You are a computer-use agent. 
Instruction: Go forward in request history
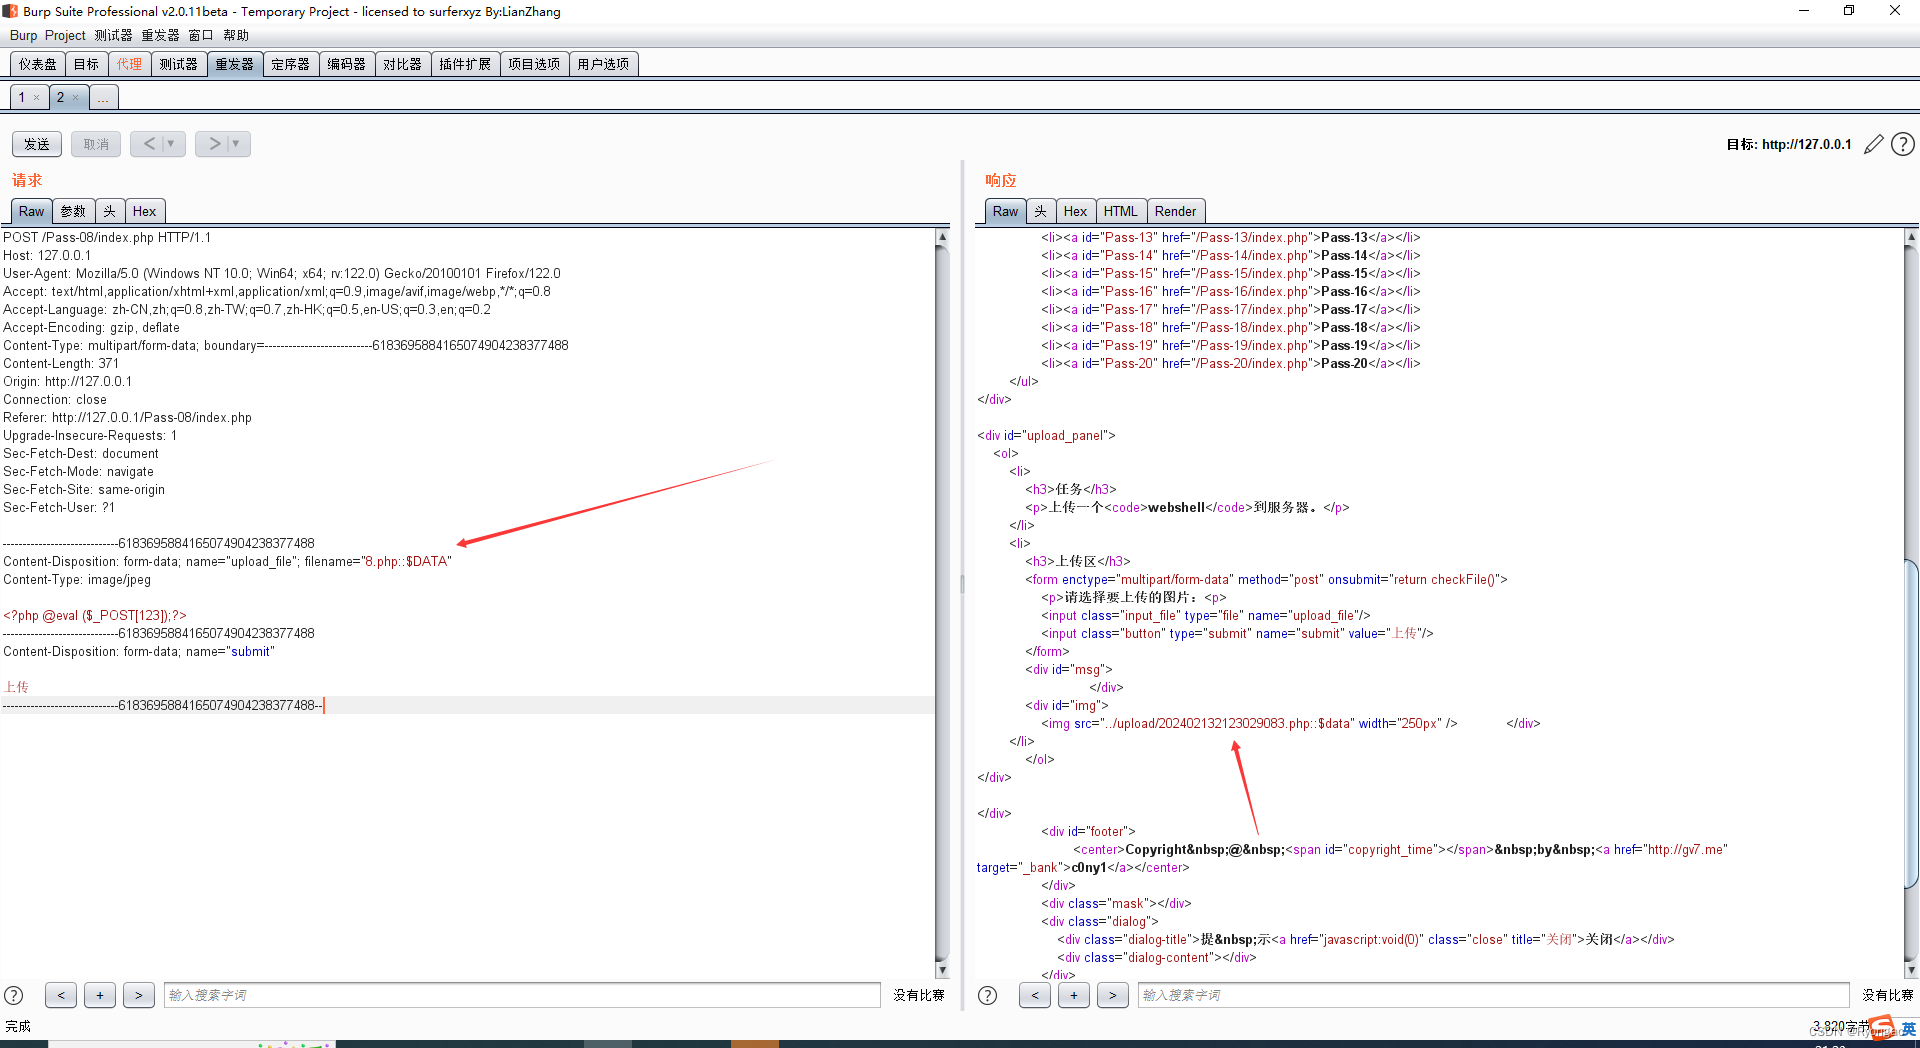click(213, 144)
